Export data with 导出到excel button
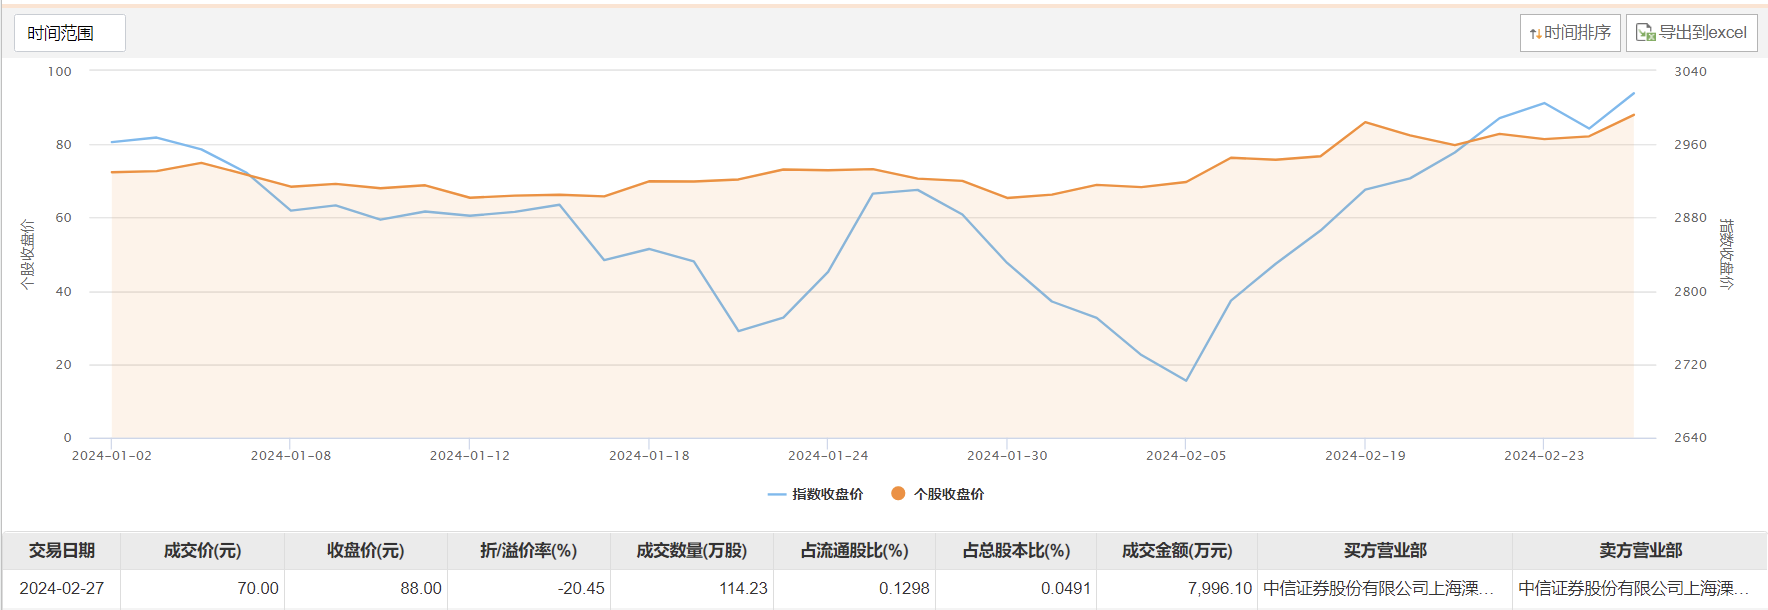Viewport: 1768px width, 610px height. [x=1692, y=33]
